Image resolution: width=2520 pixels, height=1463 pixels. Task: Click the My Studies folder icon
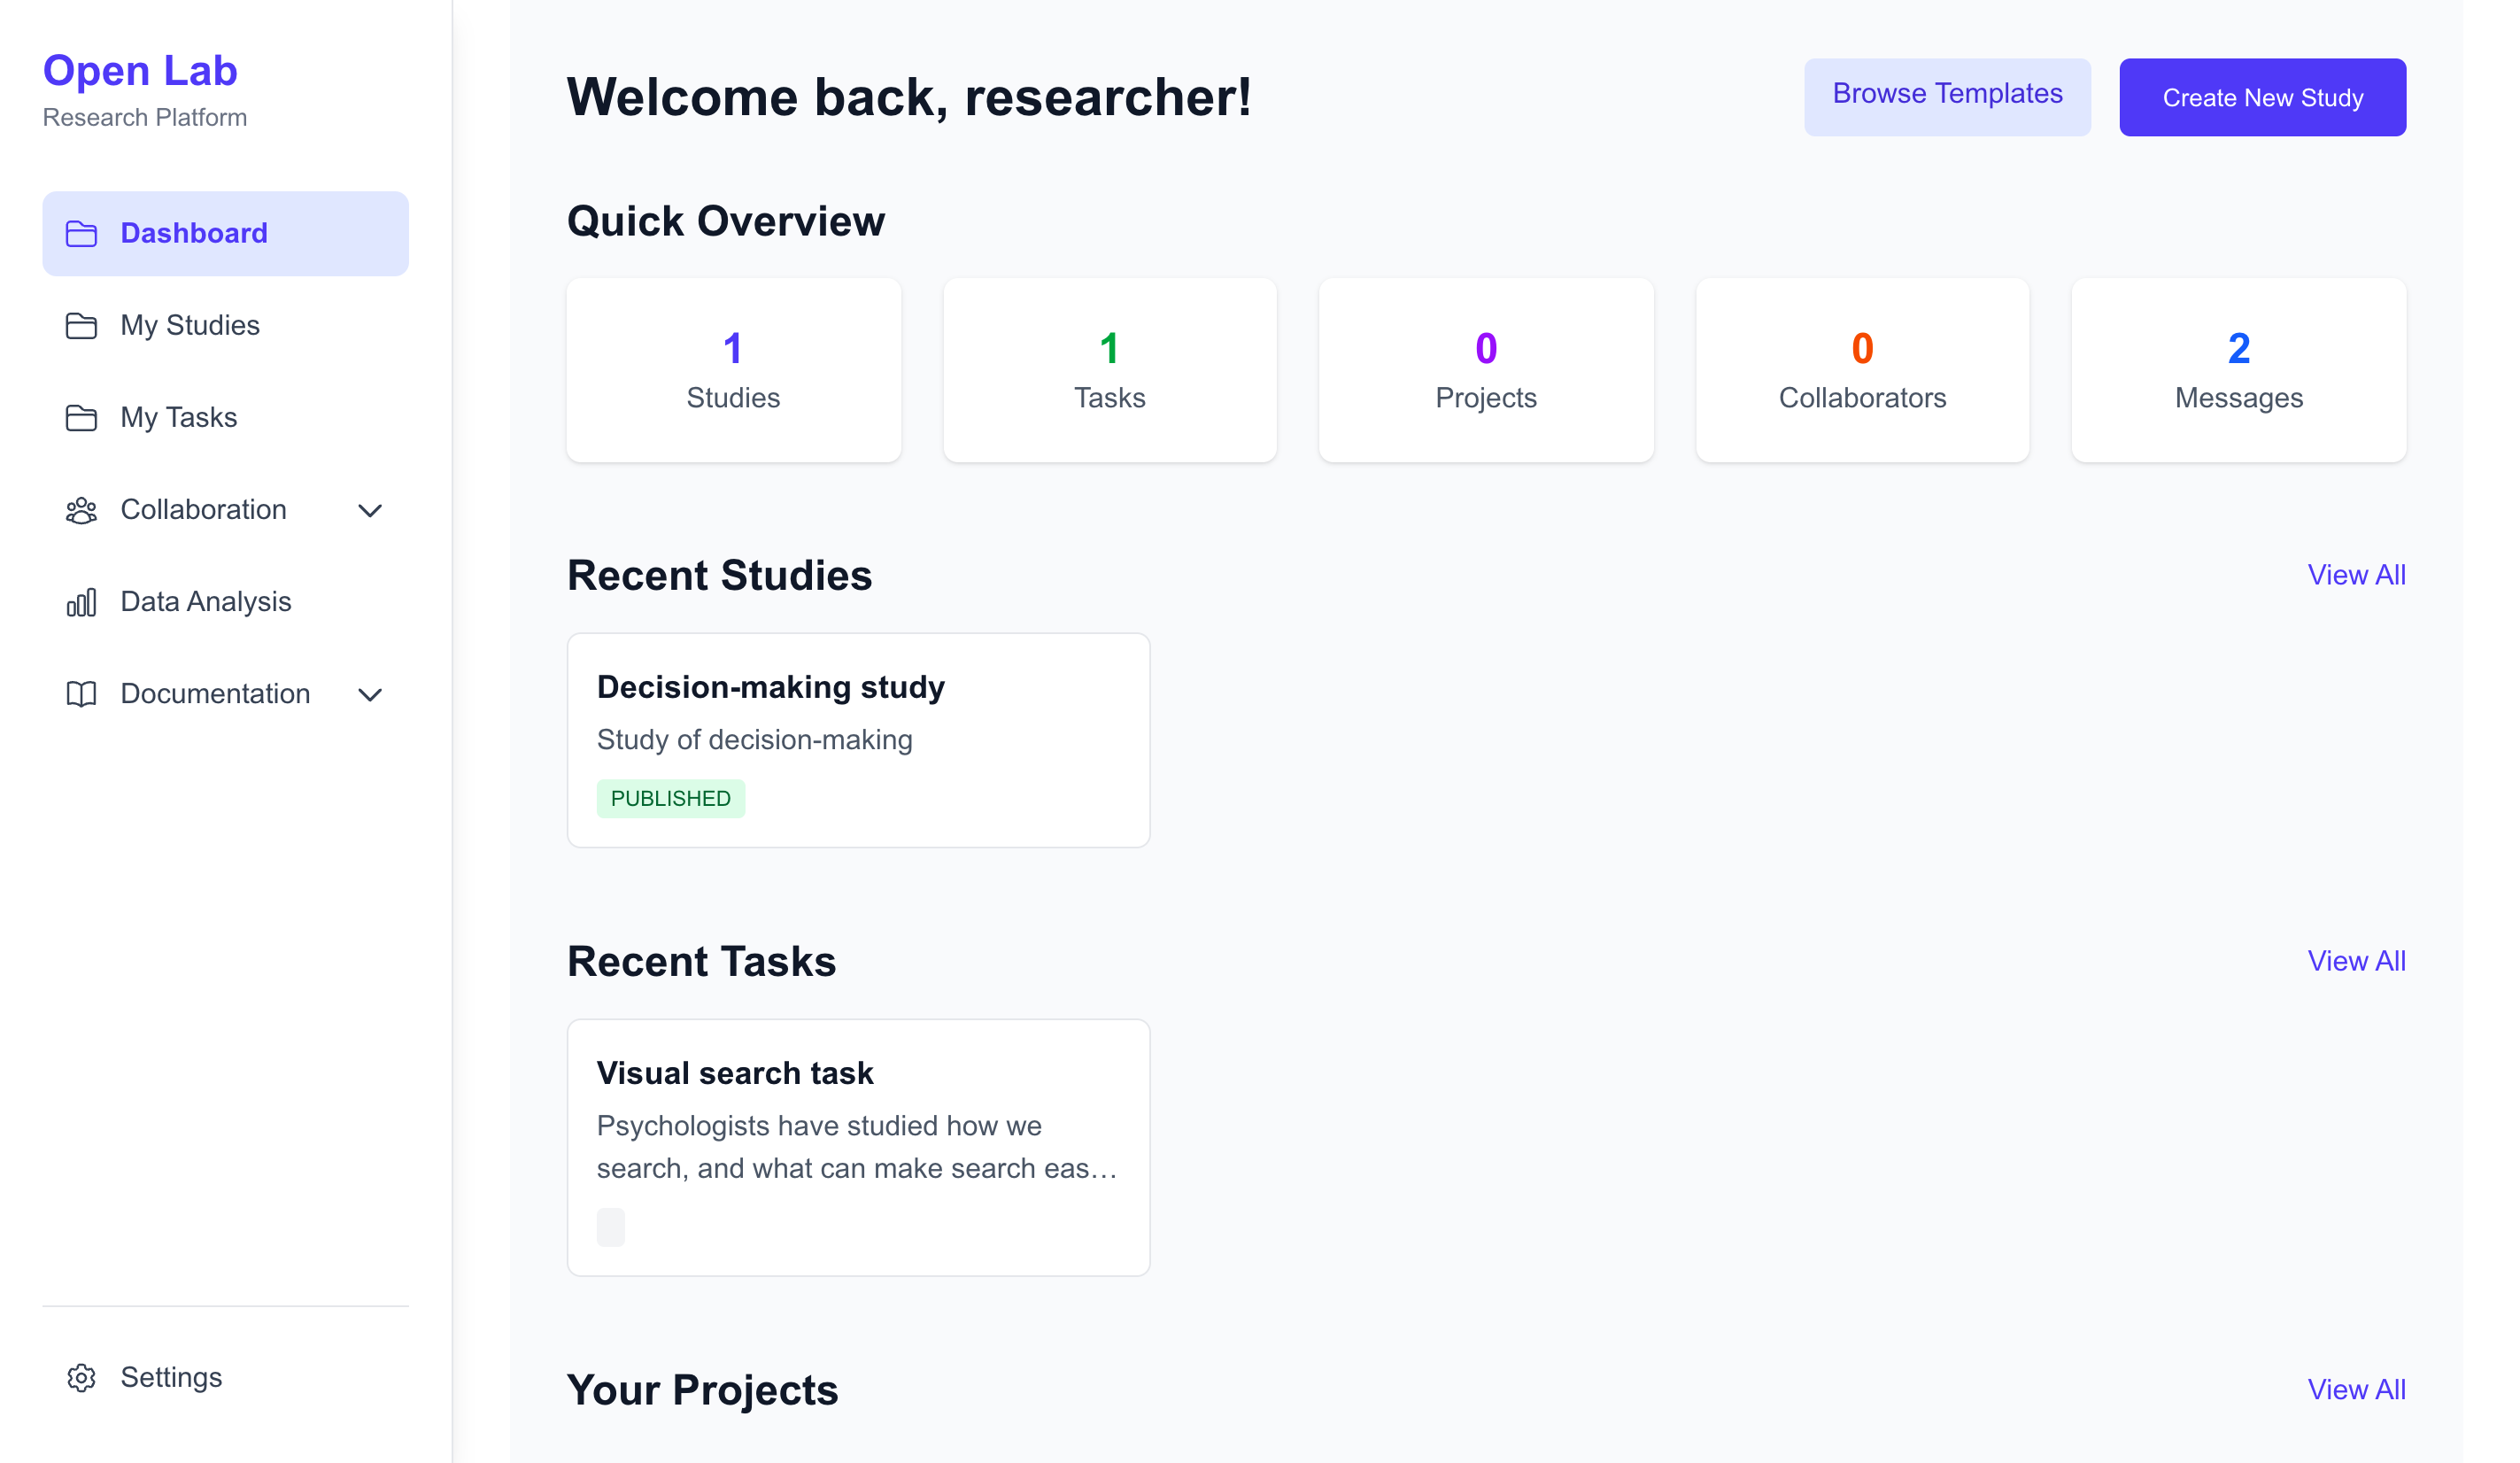tap(81, 325)
